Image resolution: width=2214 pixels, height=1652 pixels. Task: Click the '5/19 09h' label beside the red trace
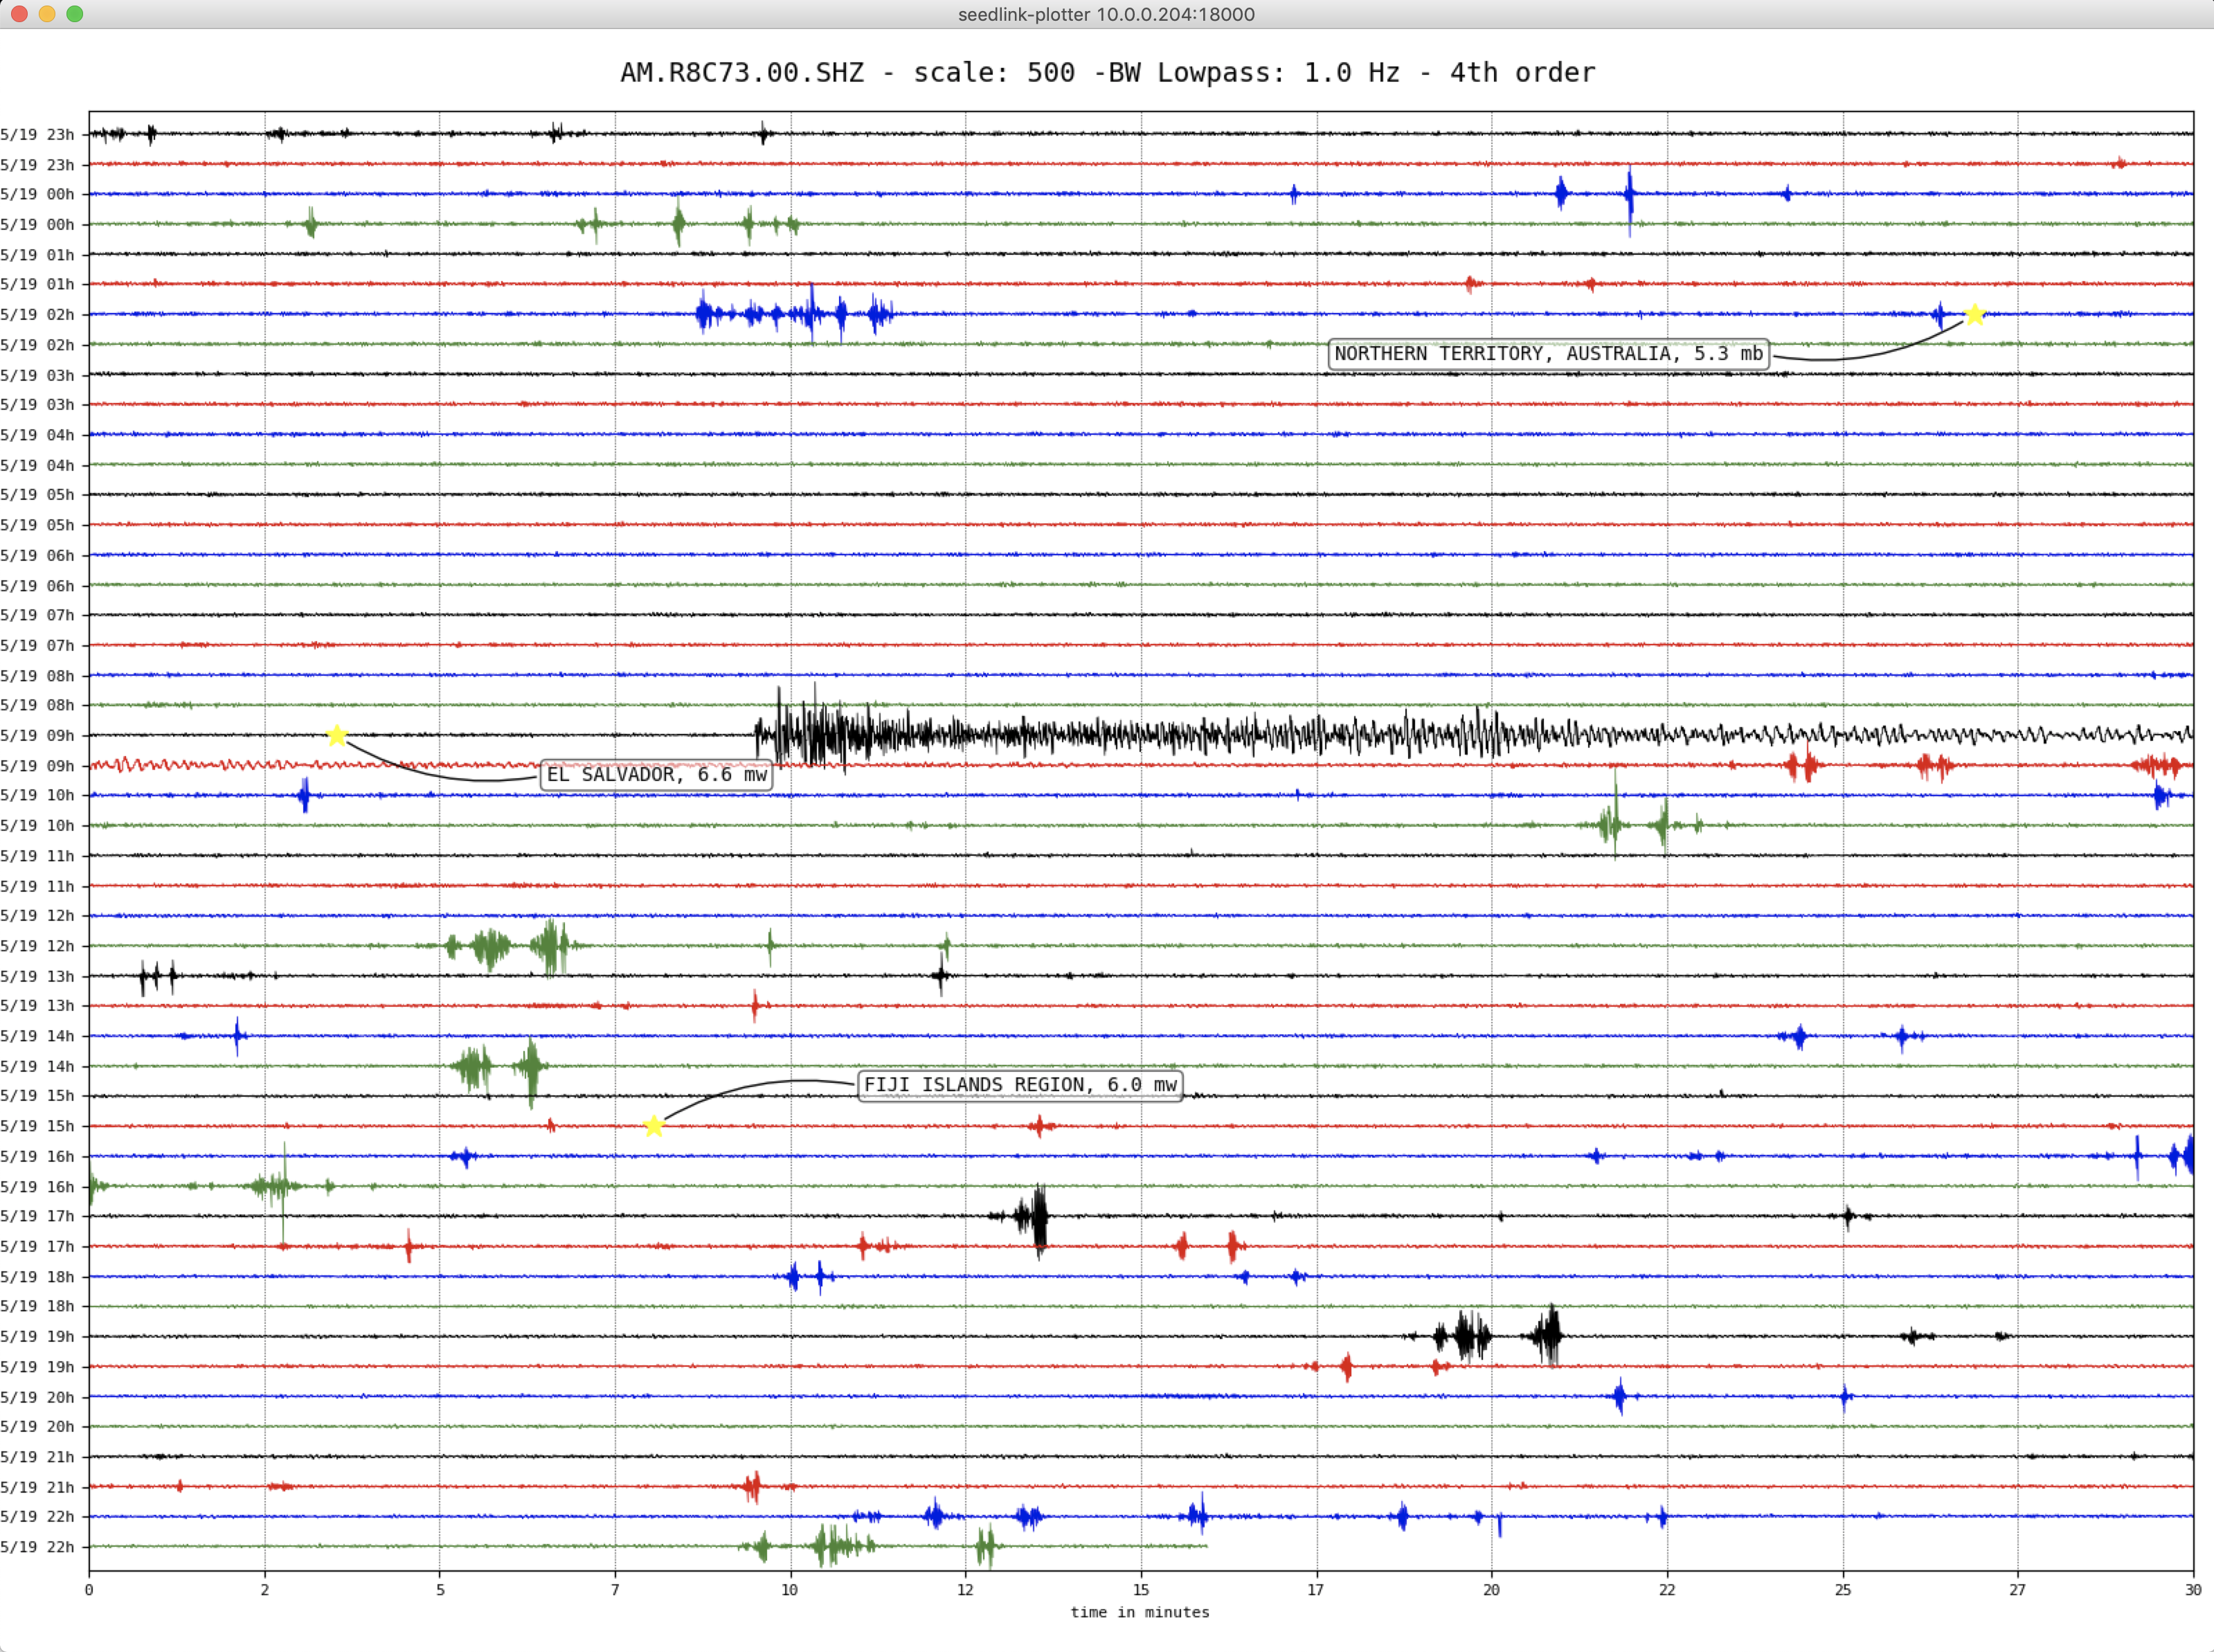click(x=38, y=766)
